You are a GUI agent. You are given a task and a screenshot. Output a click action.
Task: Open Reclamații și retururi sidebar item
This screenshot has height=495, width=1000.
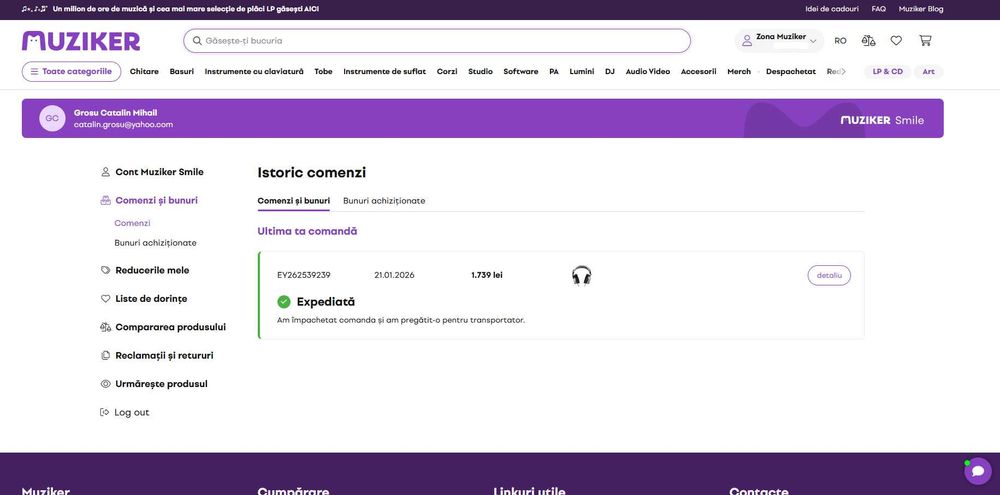(158, 355)
